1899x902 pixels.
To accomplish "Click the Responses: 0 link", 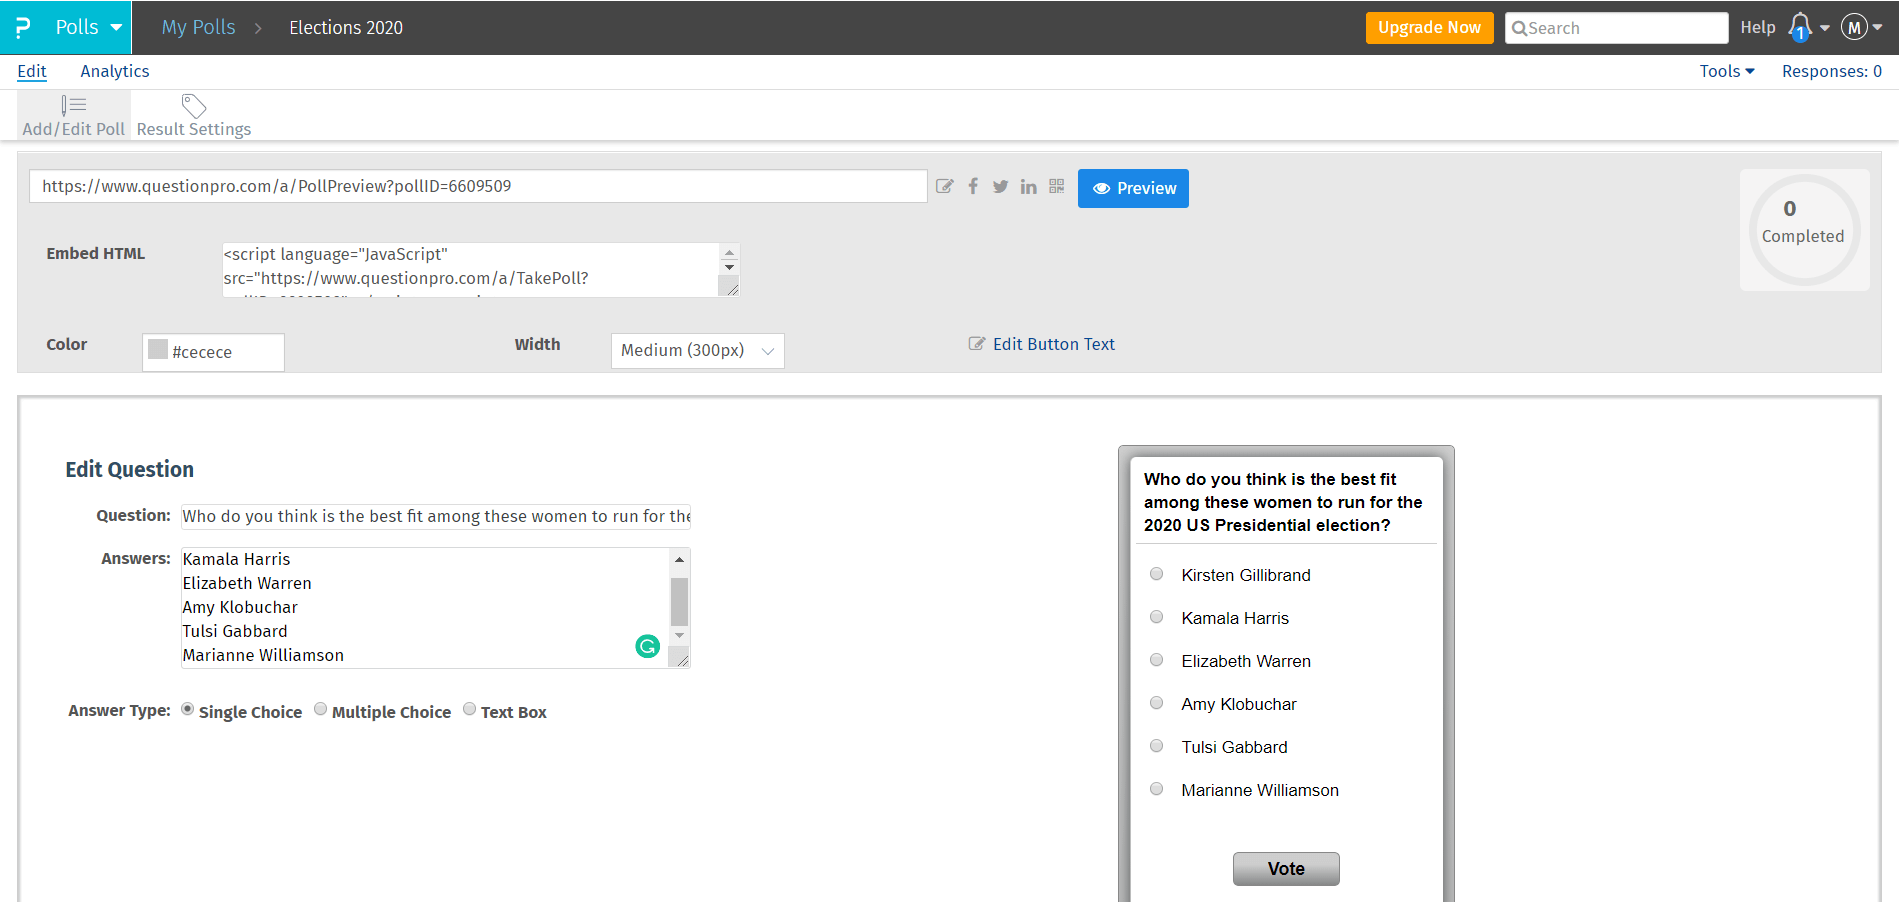I will pyautogui.click(x=1832, y=71).
